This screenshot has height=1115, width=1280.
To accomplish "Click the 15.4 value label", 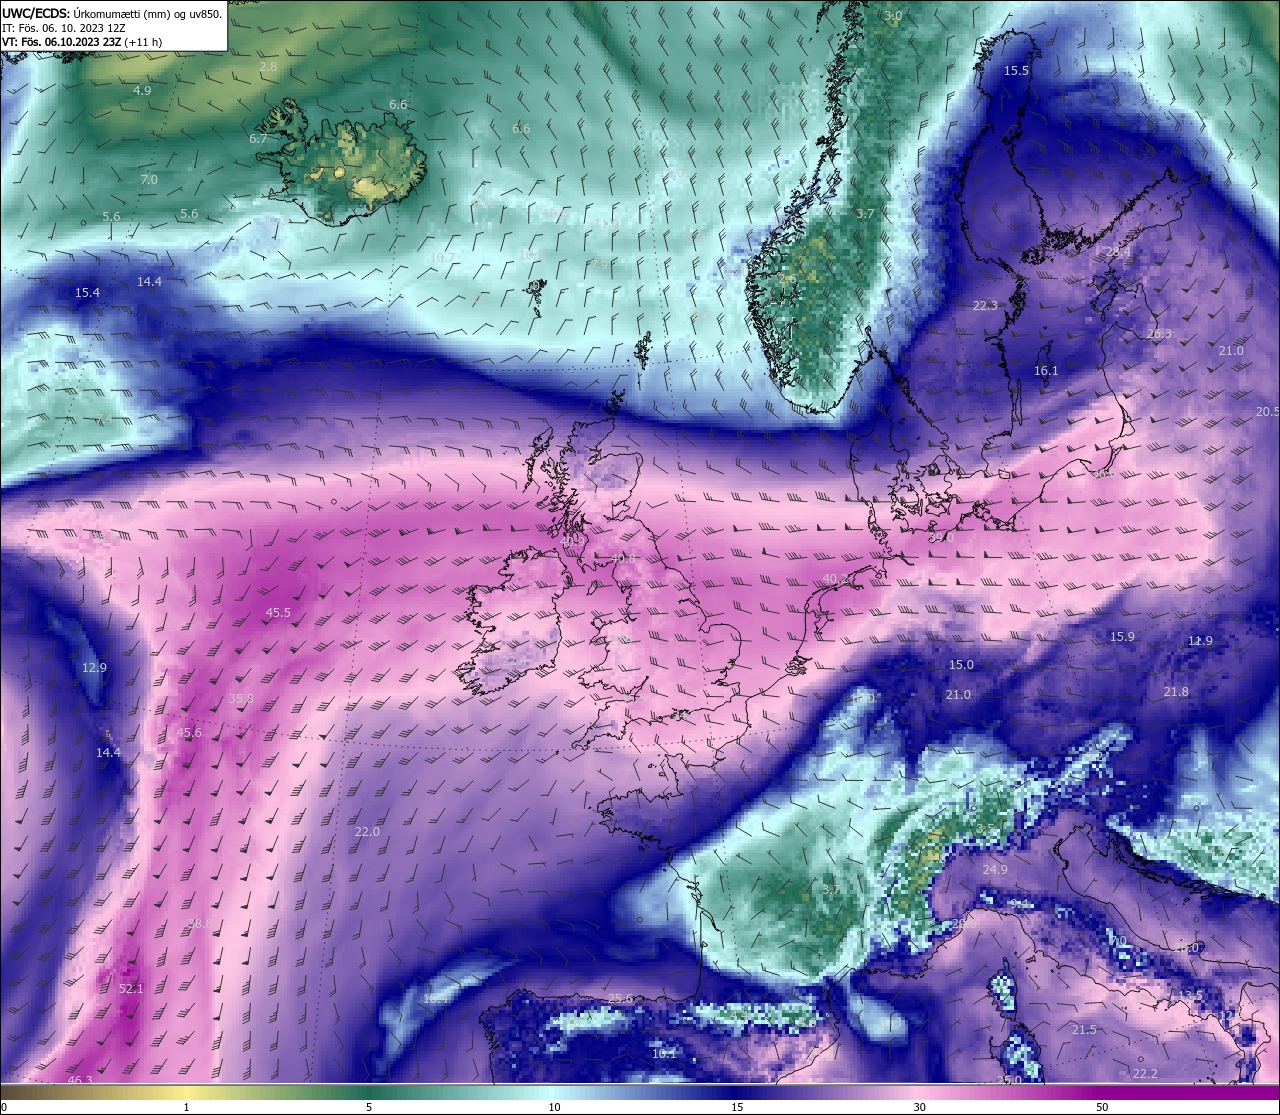I will click(x=87, y=293).
